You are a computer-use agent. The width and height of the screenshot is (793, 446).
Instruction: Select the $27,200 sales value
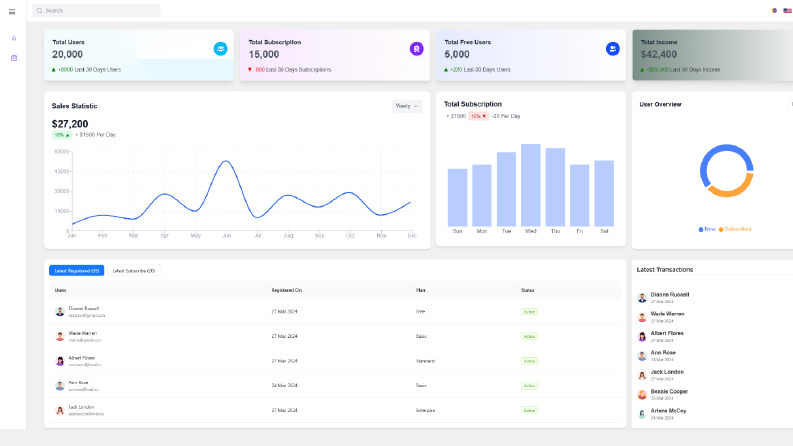click(x=70, y=124)
